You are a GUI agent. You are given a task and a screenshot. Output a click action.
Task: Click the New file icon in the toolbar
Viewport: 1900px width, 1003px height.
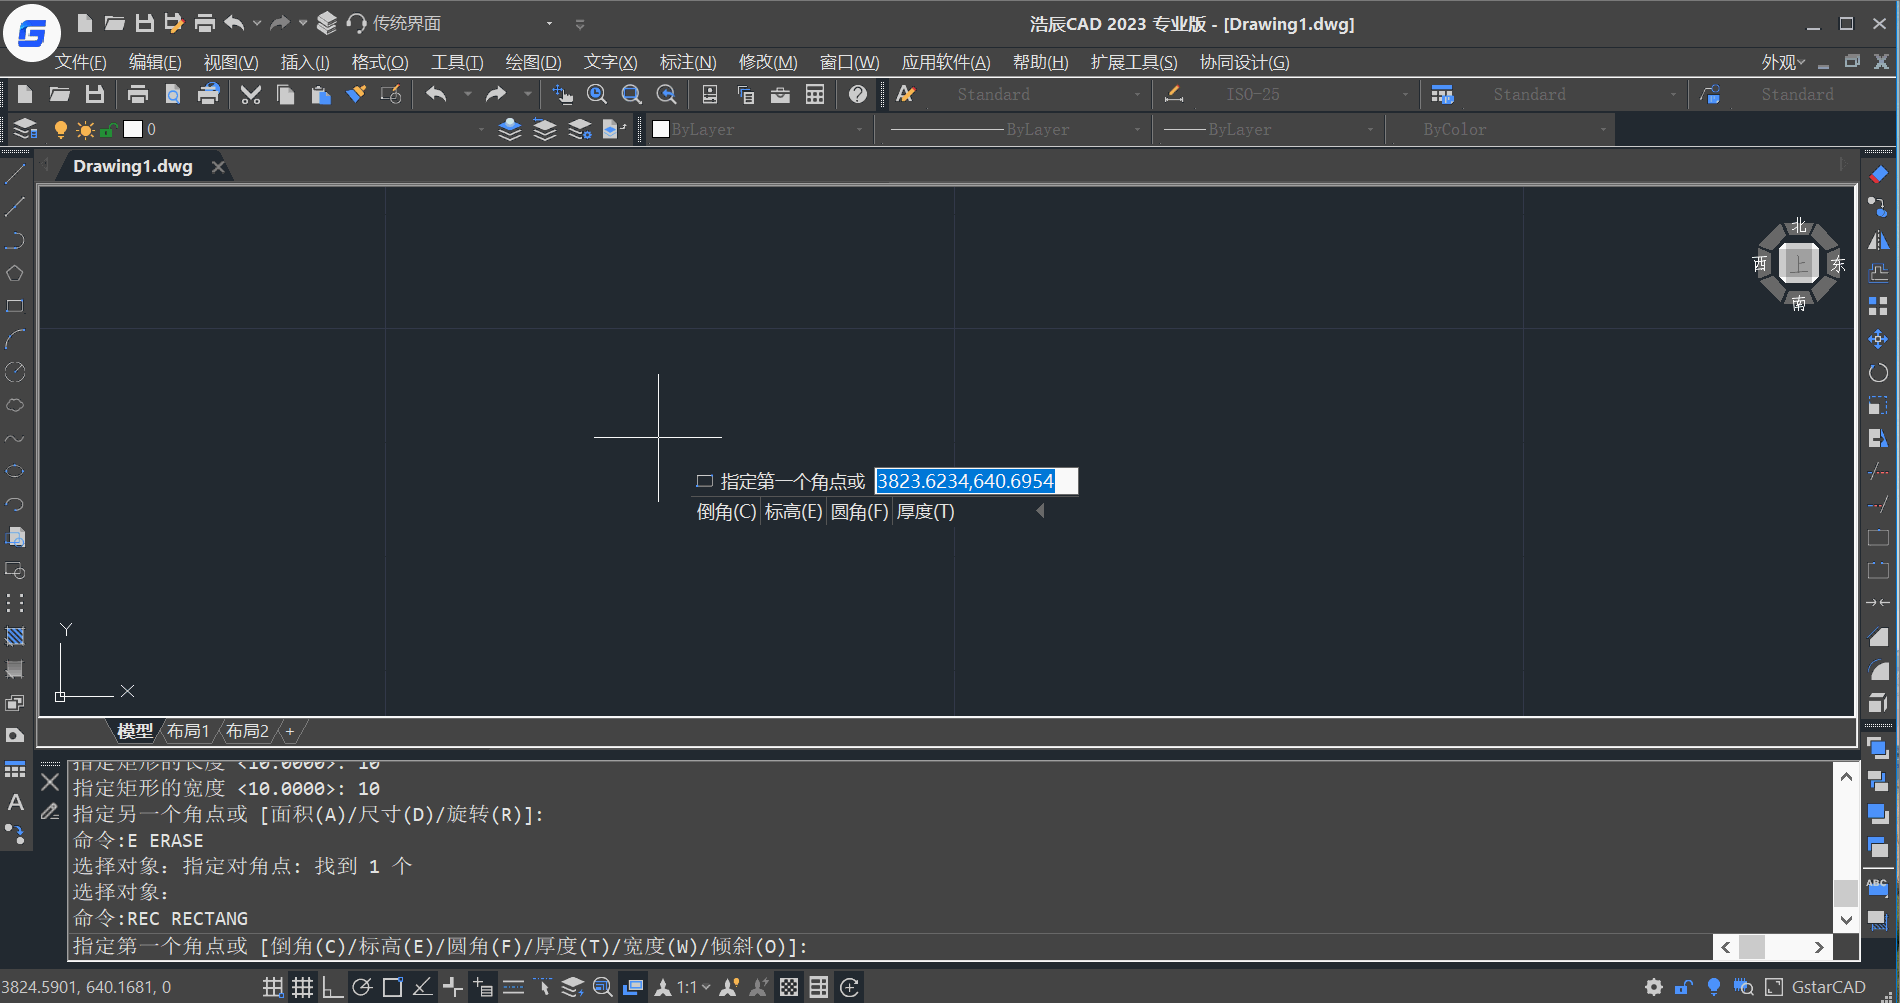(x=25, y=94)
